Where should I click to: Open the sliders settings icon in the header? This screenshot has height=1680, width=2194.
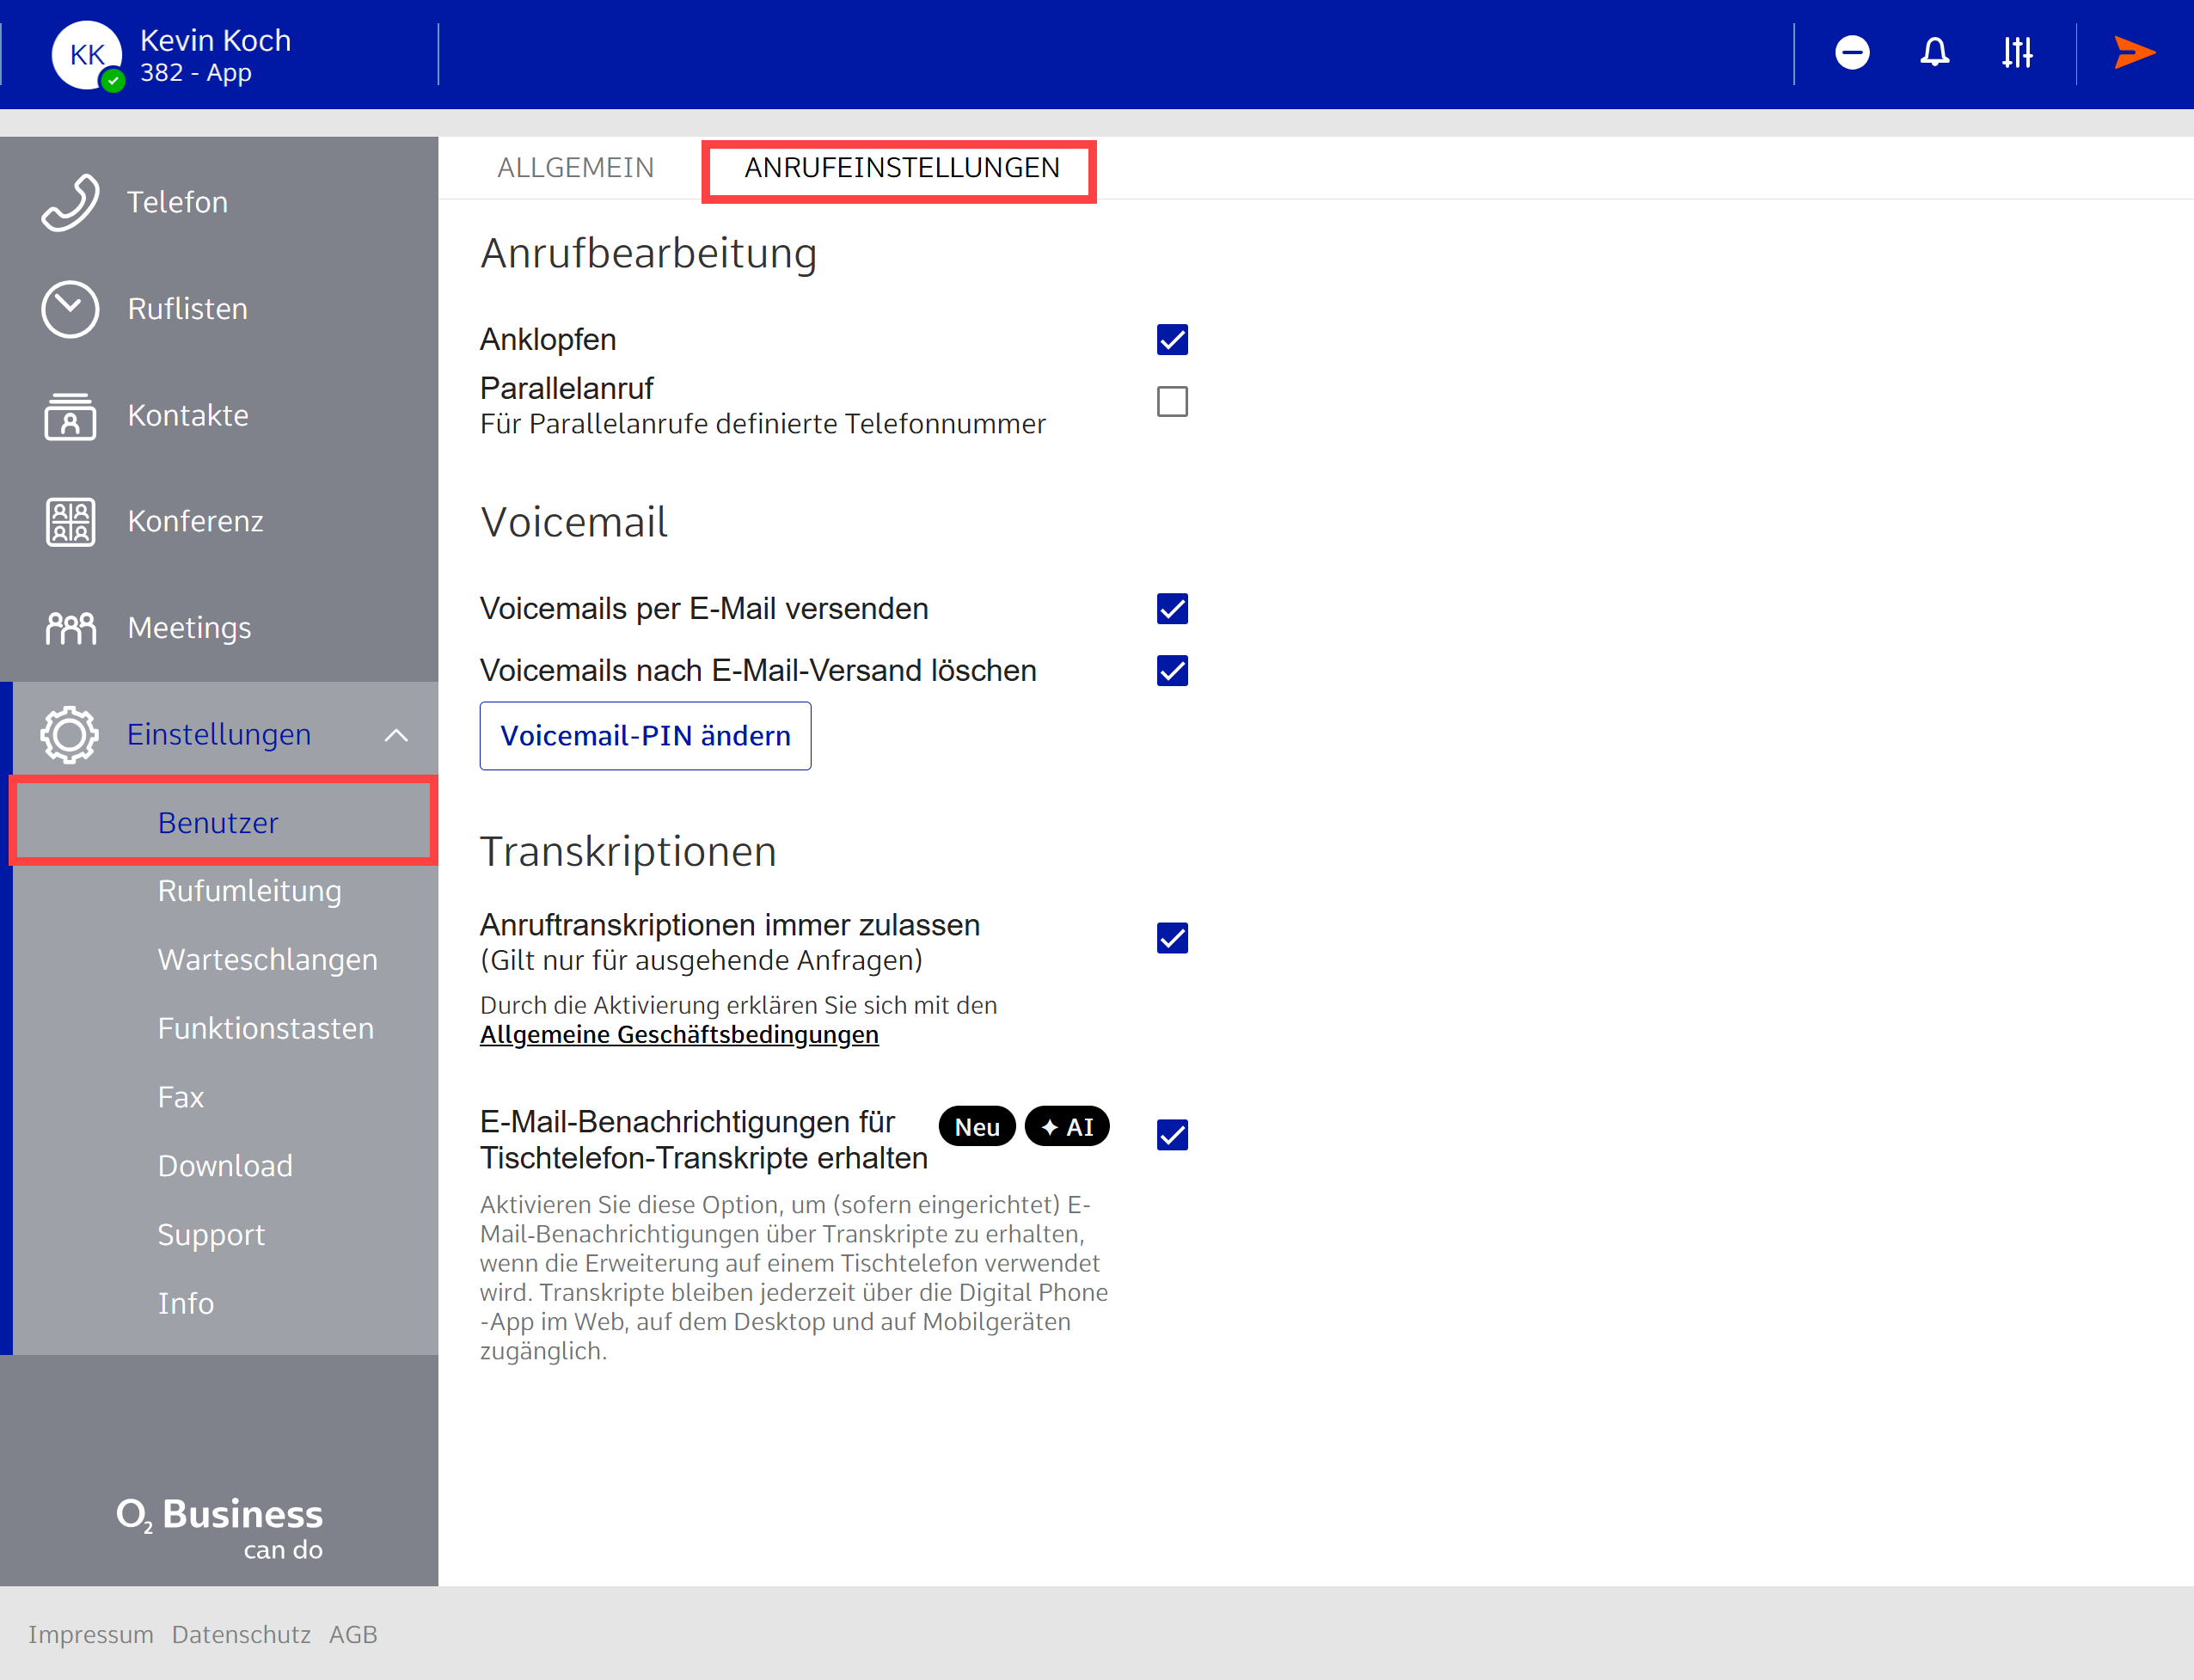pos(2017,52)
